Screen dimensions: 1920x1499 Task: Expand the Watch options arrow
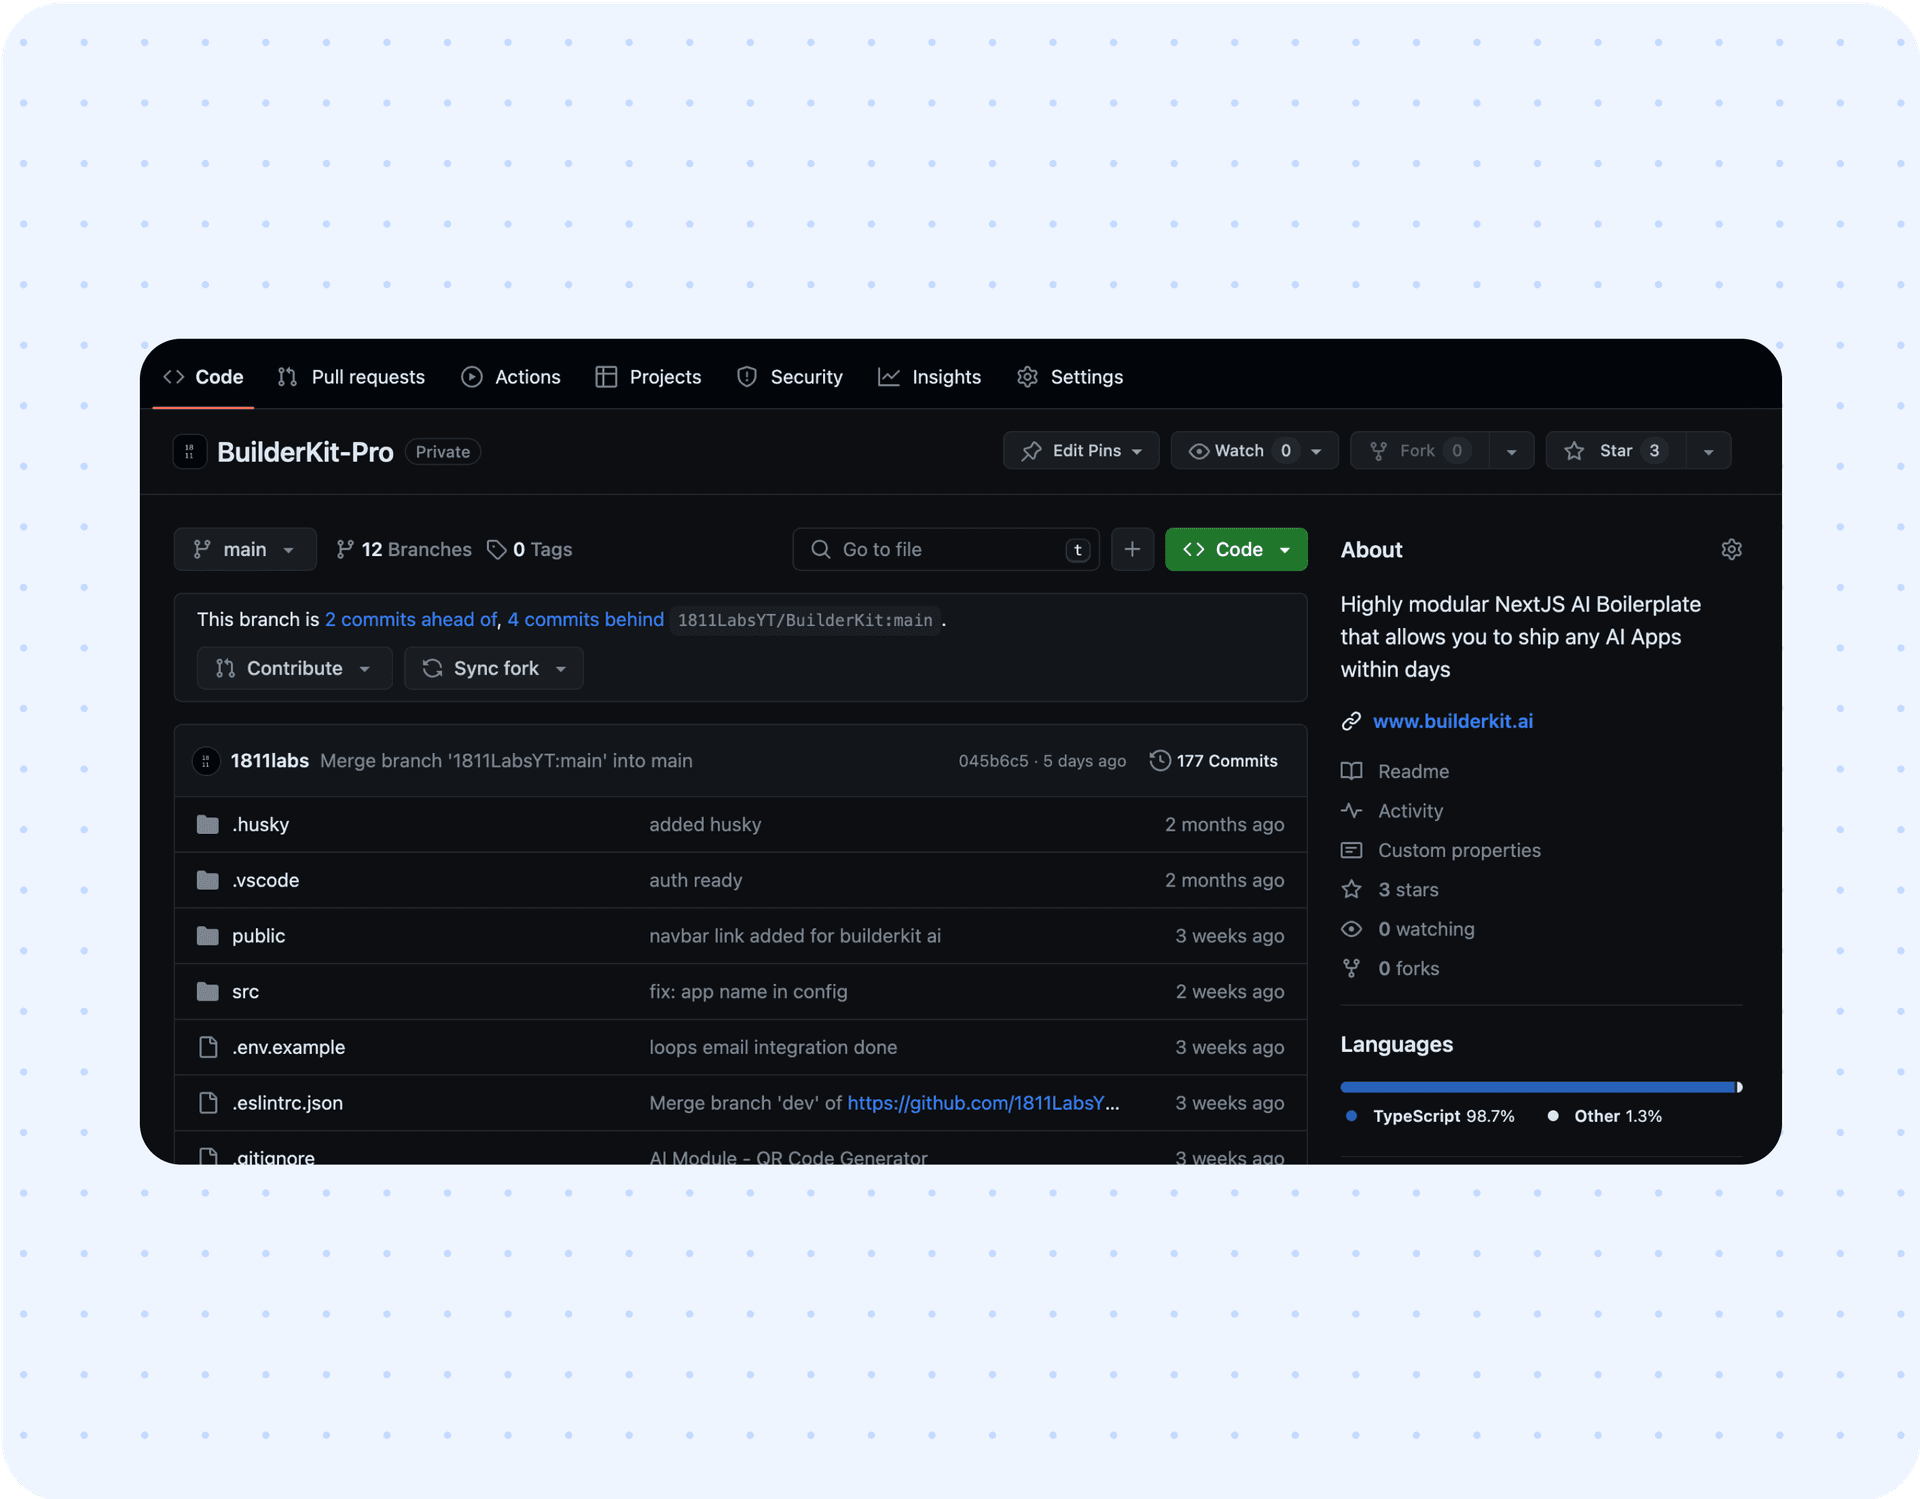point(1317,451)
